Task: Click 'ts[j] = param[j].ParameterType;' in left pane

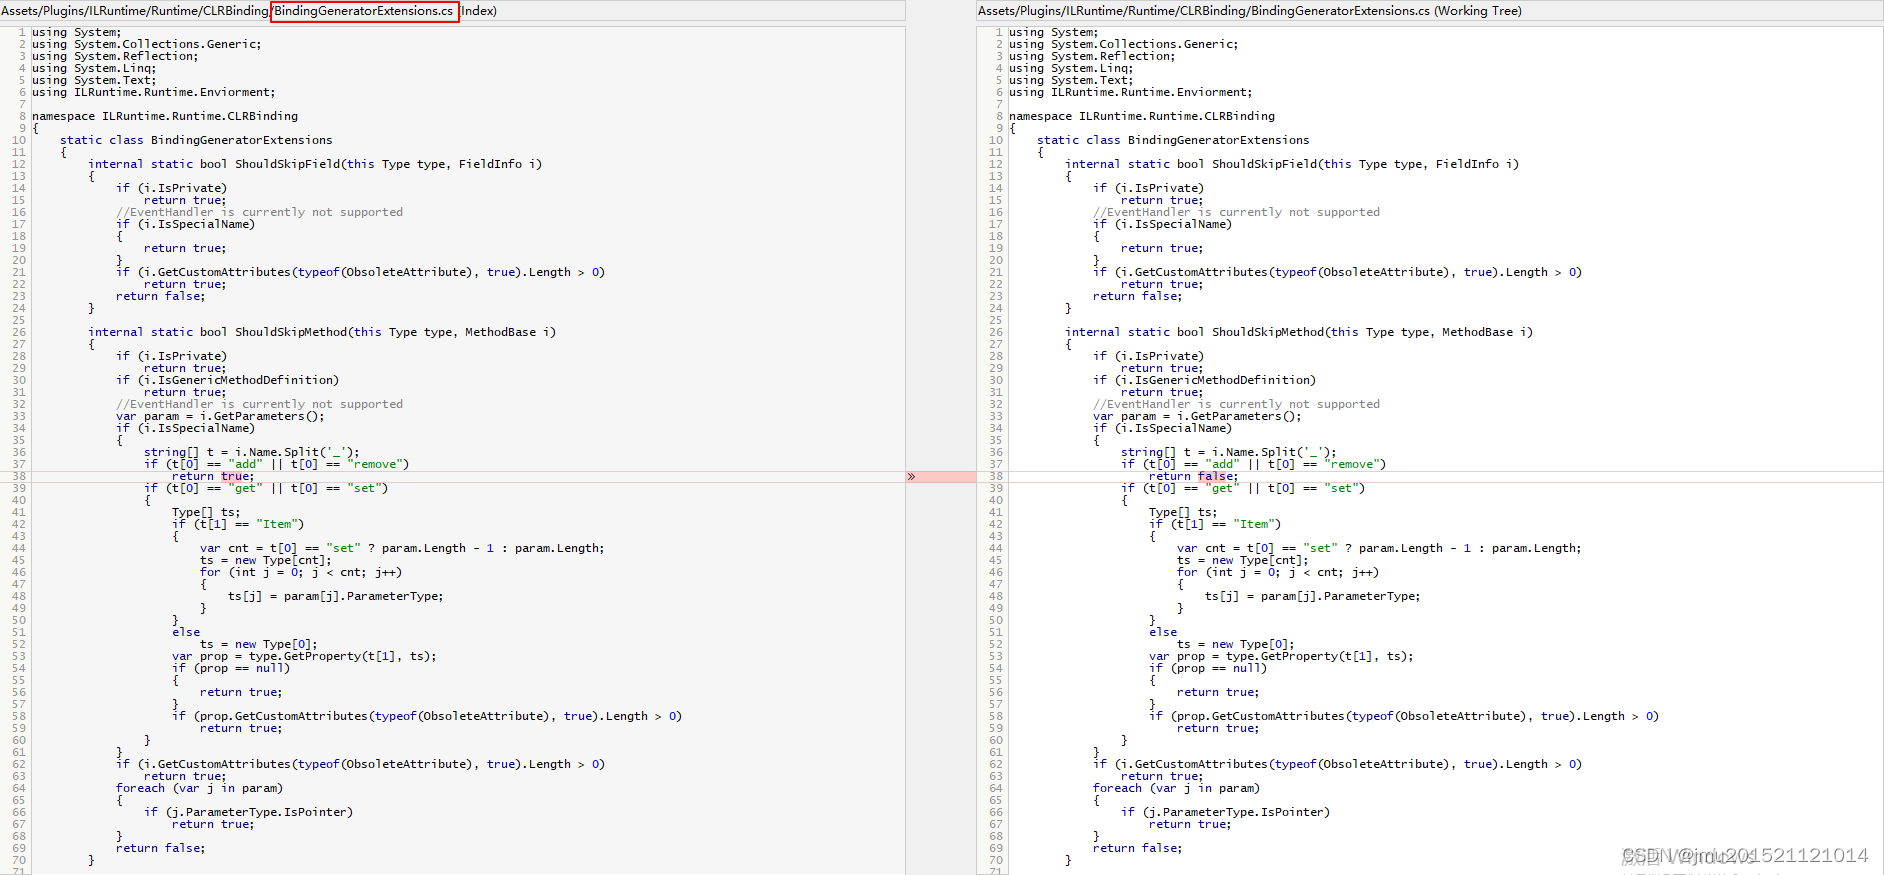Action: (x=336, y=596)
